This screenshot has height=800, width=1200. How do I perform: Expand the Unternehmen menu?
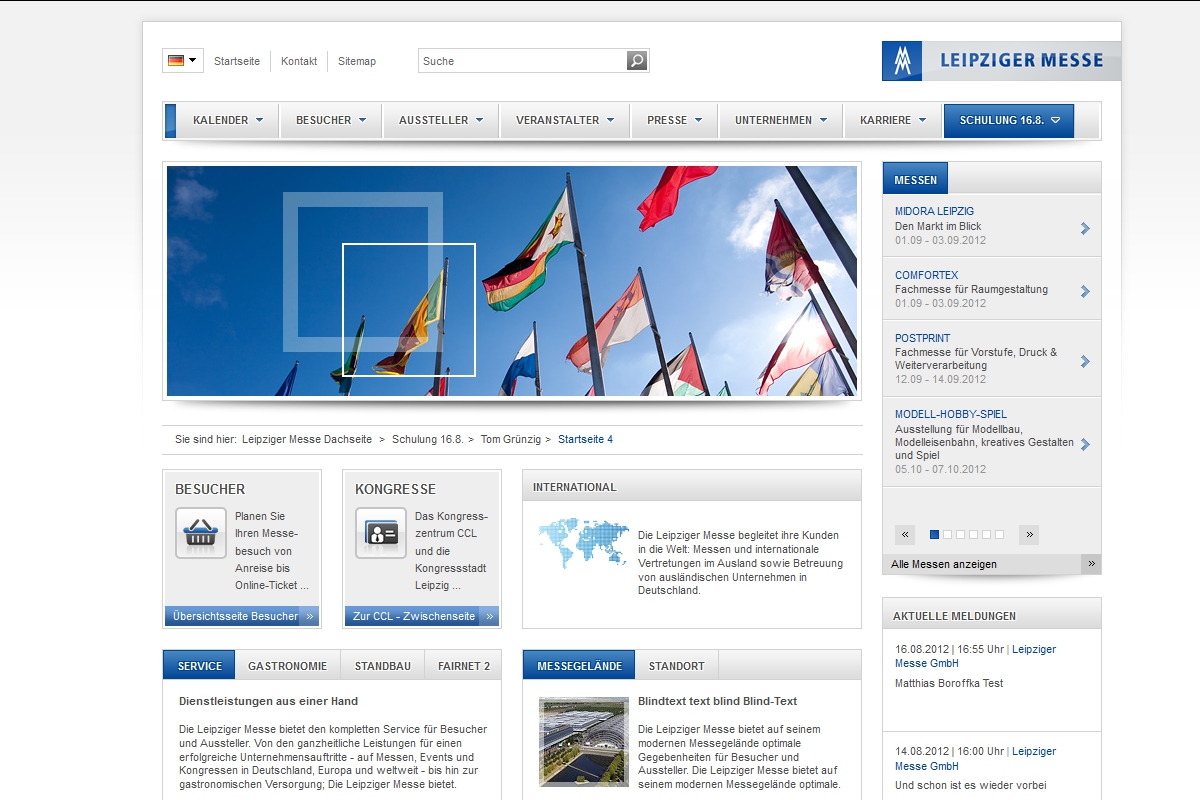(781, 120)
